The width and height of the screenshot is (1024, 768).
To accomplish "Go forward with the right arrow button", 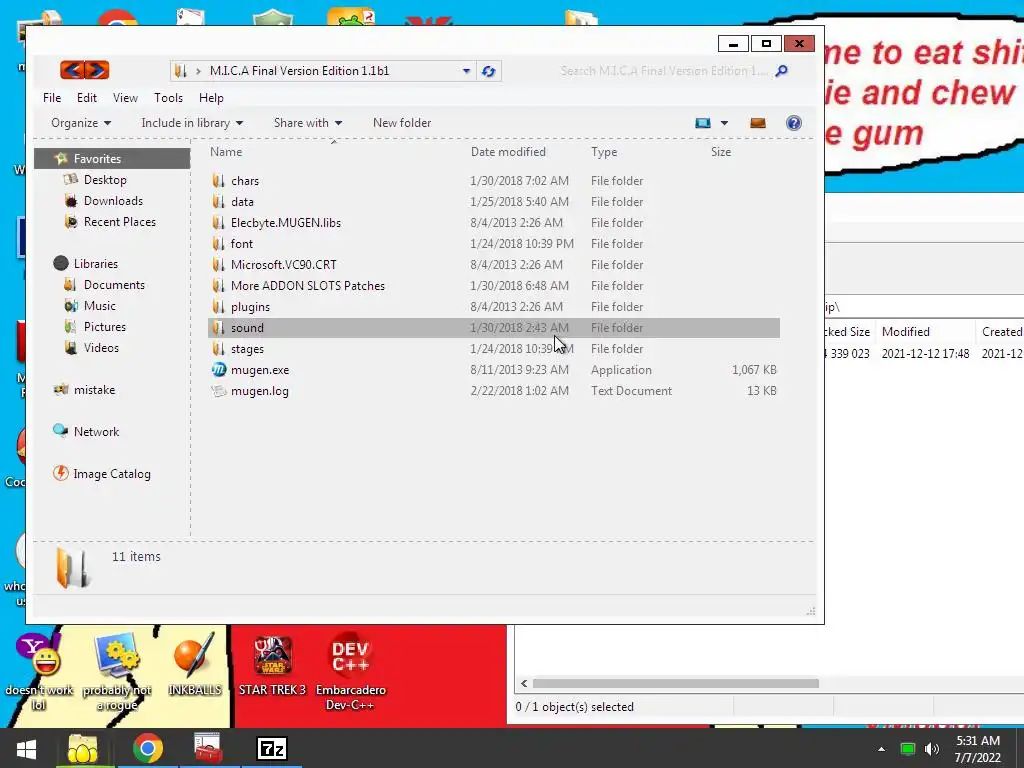I will [x=97, y=70].
